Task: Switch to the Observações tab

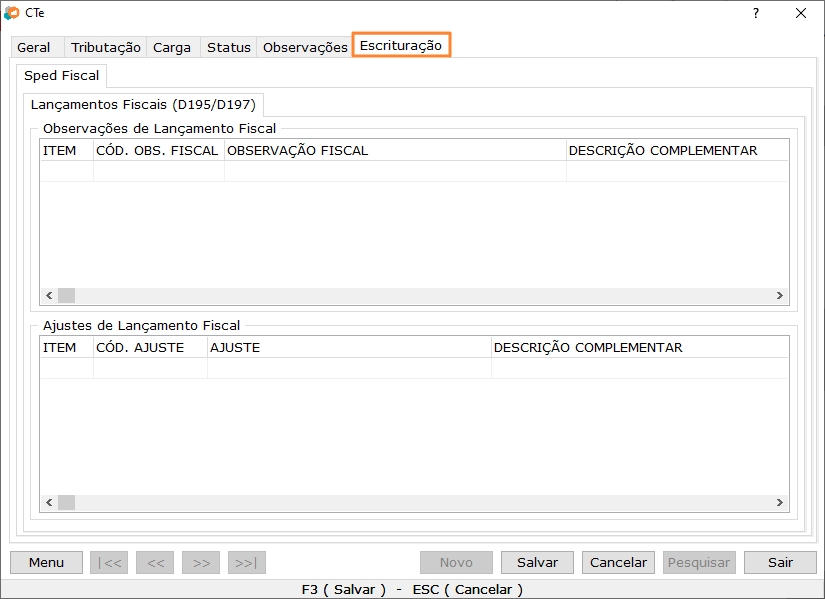Action: click(305, 47)
